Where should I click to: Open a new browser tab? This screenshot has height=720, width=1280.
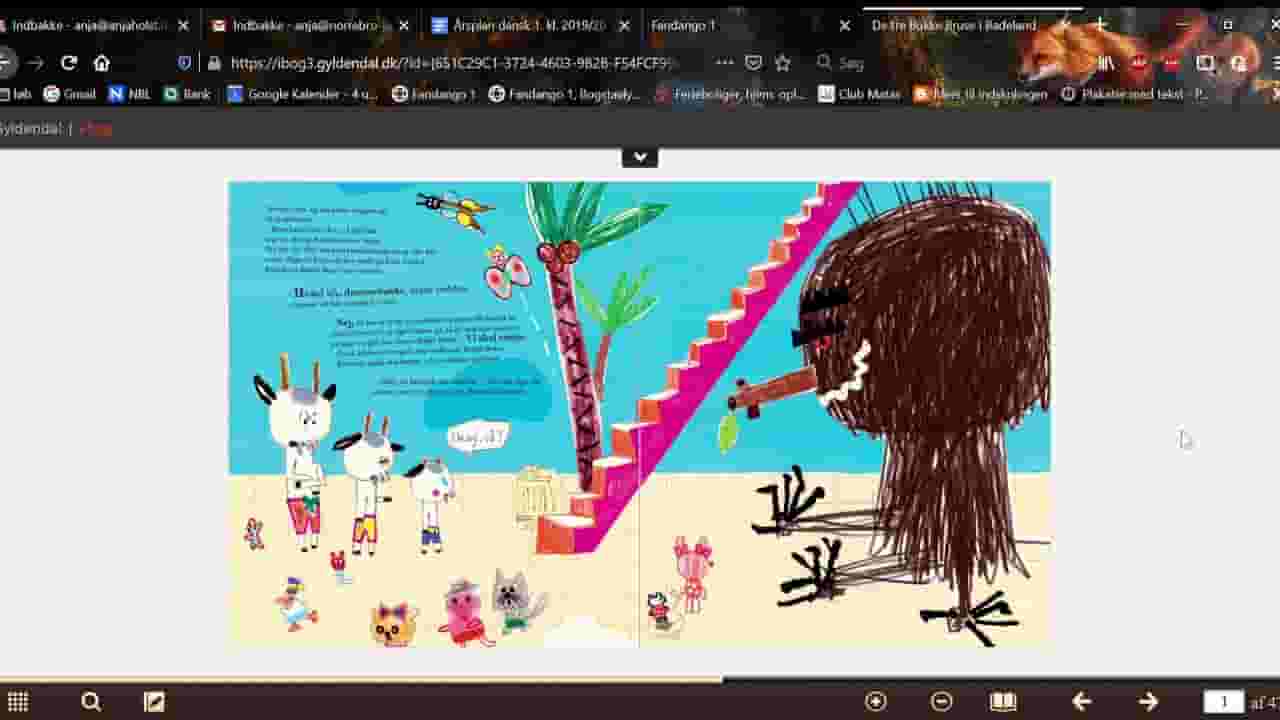[1101, 25]
